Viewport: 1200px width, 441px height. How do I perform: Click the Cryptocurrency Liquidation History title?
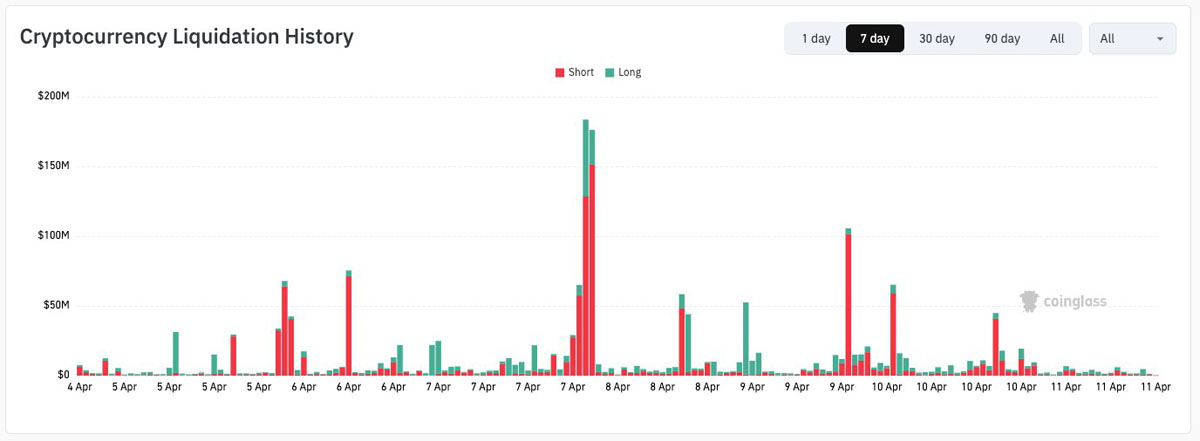(x=187, y=37)
